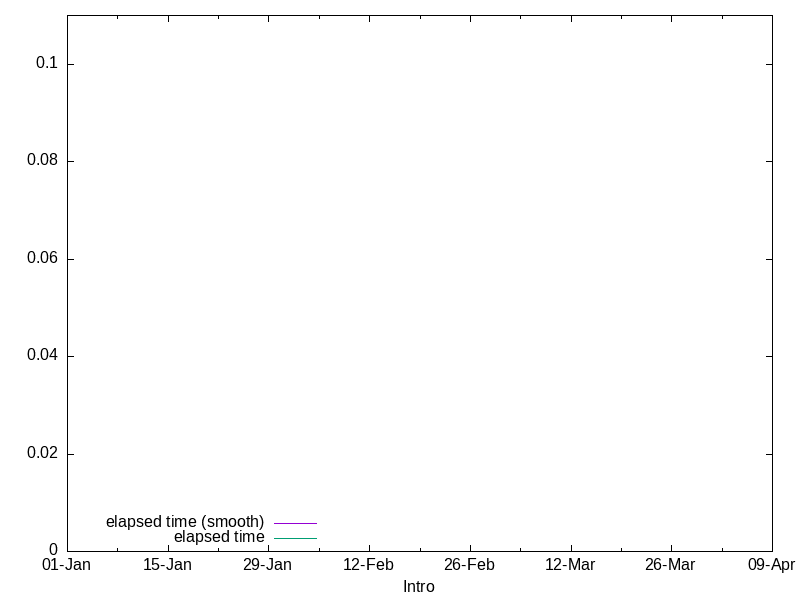Screen dimensions: 800x600
Task: Click the 01-Jan x-axis tick label
Action: coord(66,565)
